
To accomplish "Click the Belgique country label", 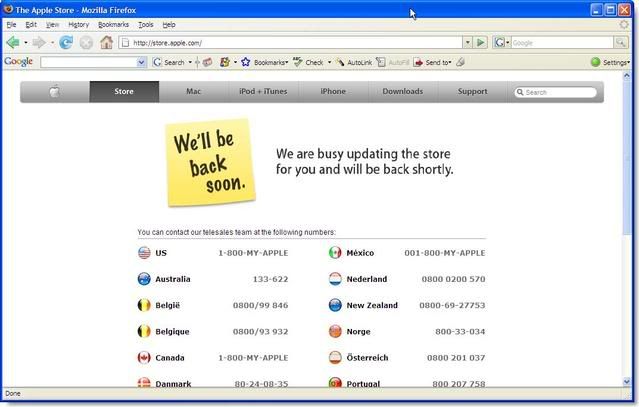I will 172,332.
